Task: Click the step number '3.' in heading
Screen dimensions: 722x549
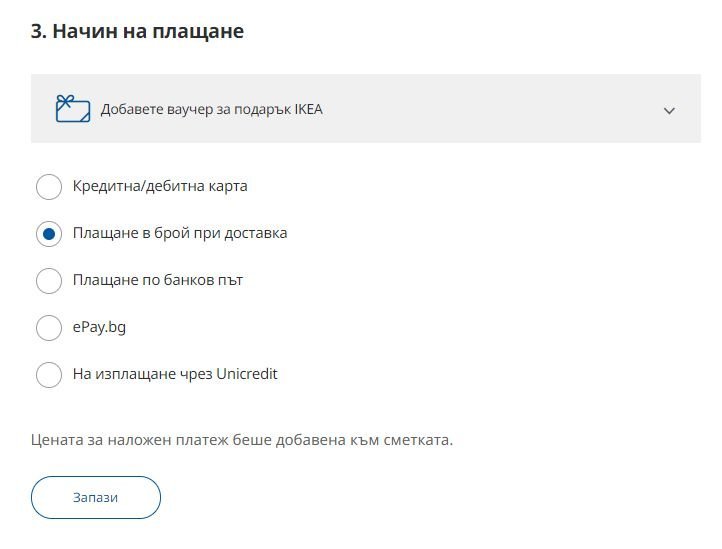Action: pos(39,31)
